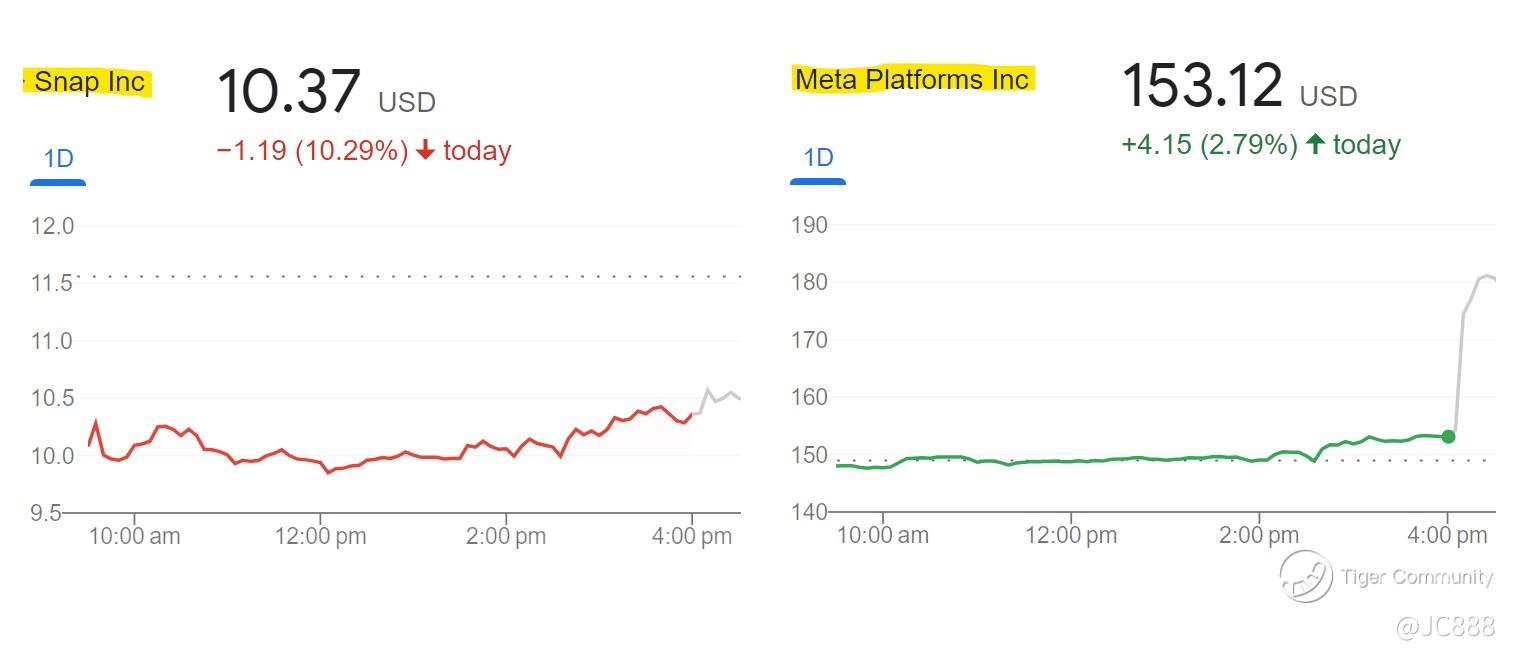Click the 12:00 pm label on Snap chart

[320, 536]
